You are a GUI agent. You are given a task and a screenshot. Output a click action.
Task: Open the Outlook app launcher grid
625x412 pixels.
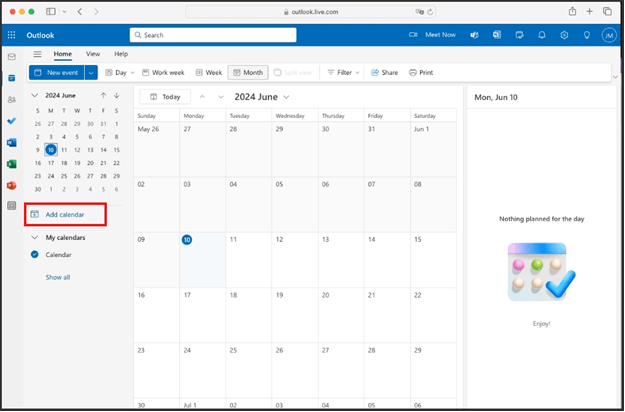(x=12, y=35)
